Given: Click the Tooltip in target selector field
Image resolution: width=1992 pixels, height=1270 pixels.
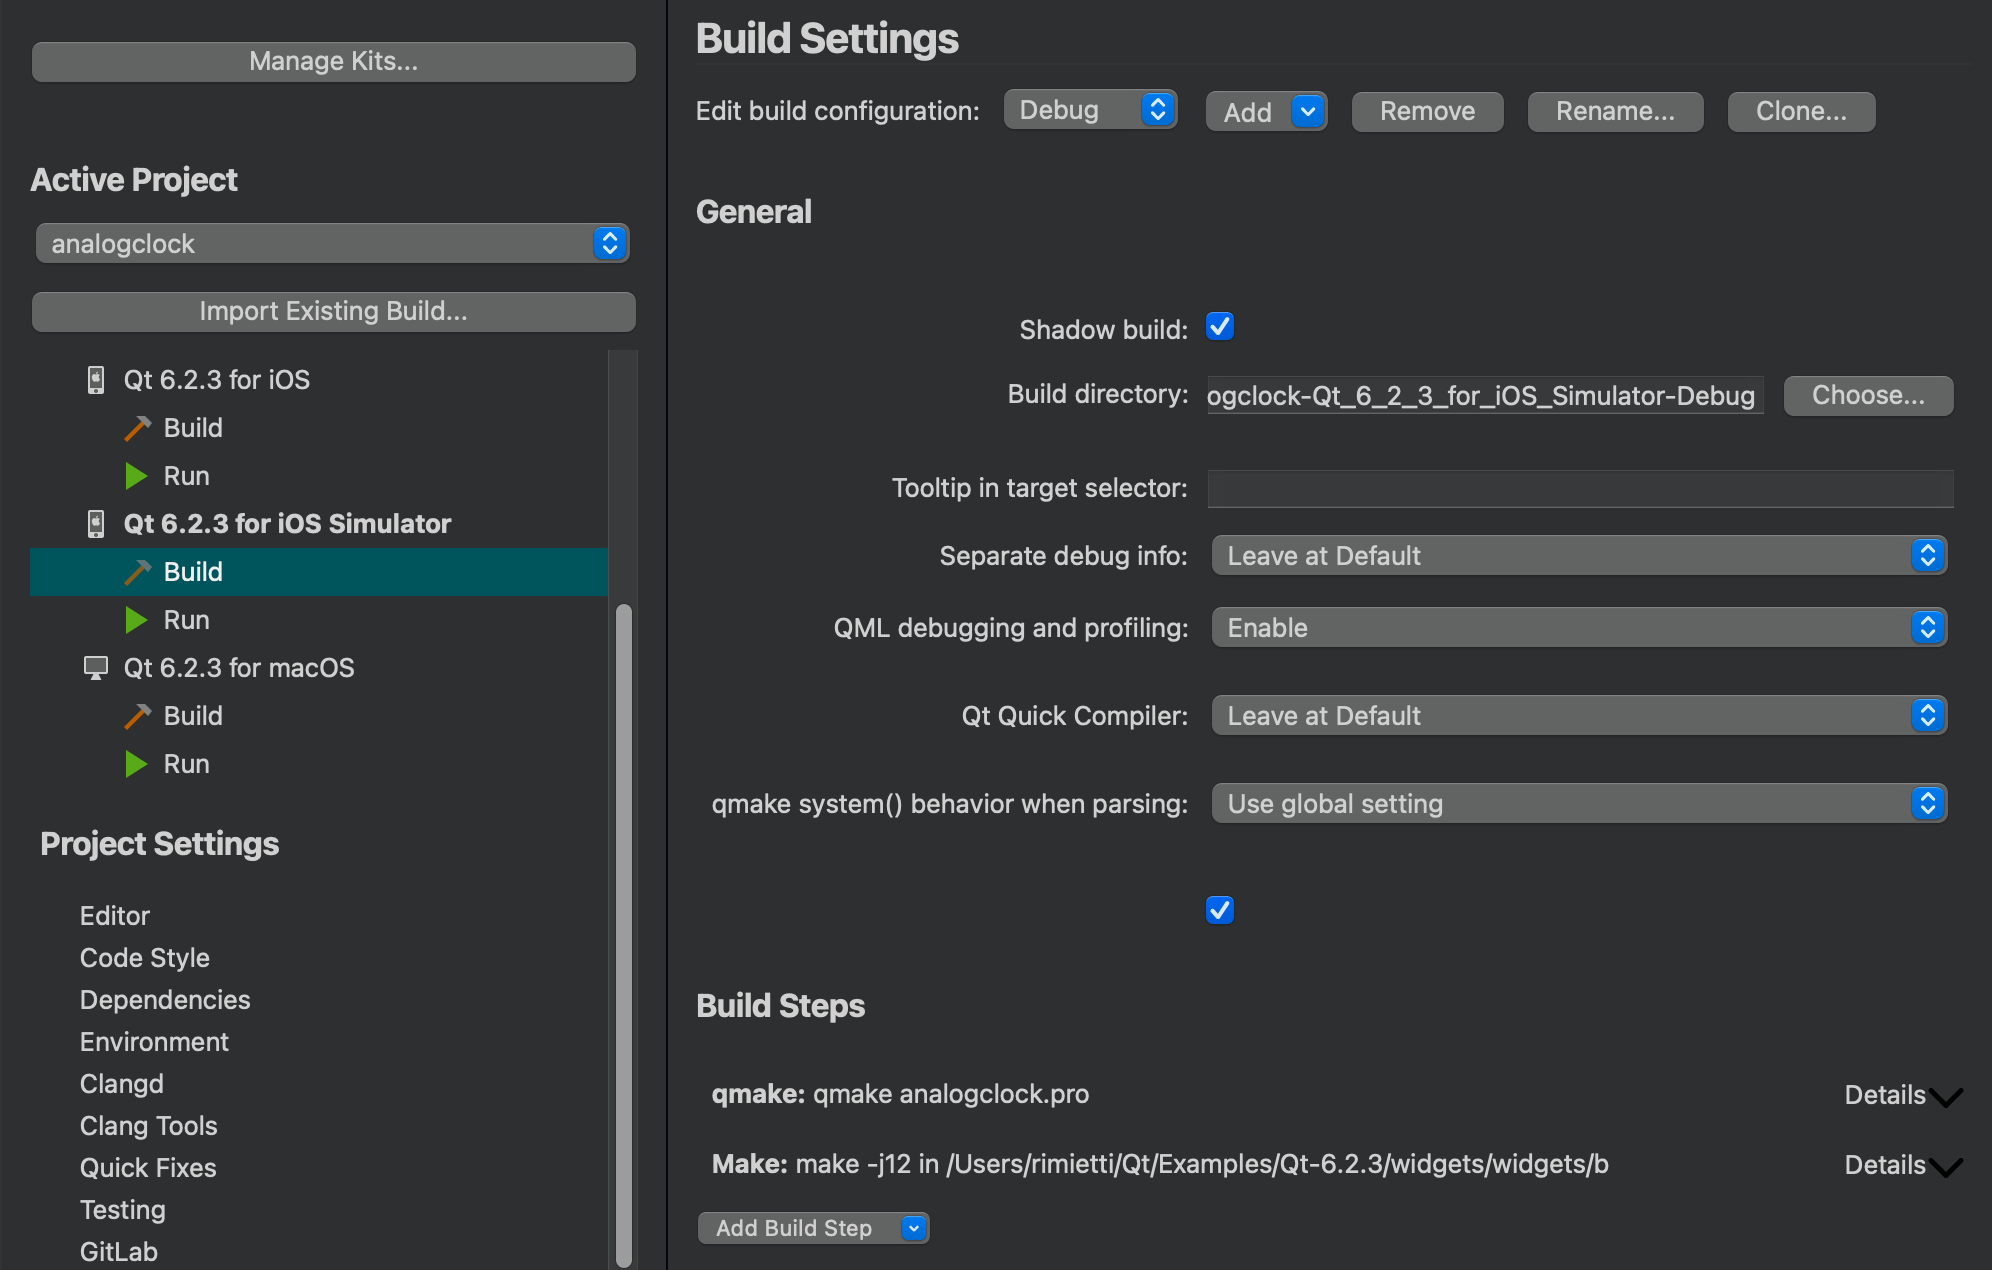Looking at the screenshot, I should [1579, 489].
